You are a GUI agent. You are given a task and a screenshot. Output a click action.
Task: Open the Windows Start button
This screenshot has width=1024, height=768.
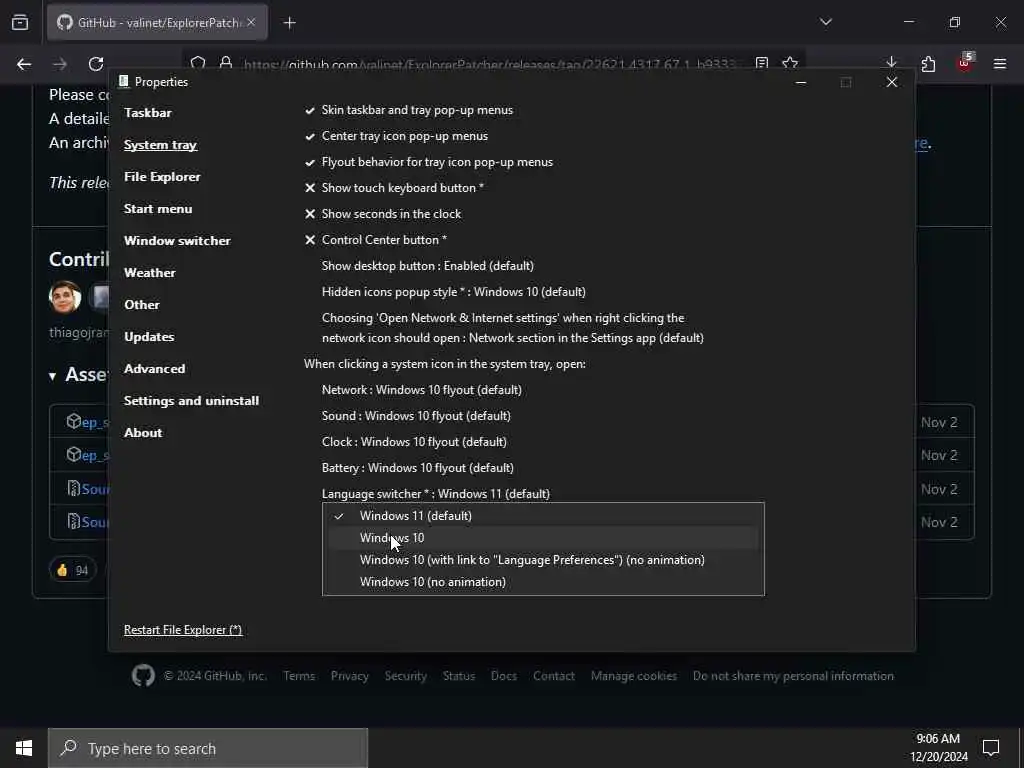click(24, 748)
